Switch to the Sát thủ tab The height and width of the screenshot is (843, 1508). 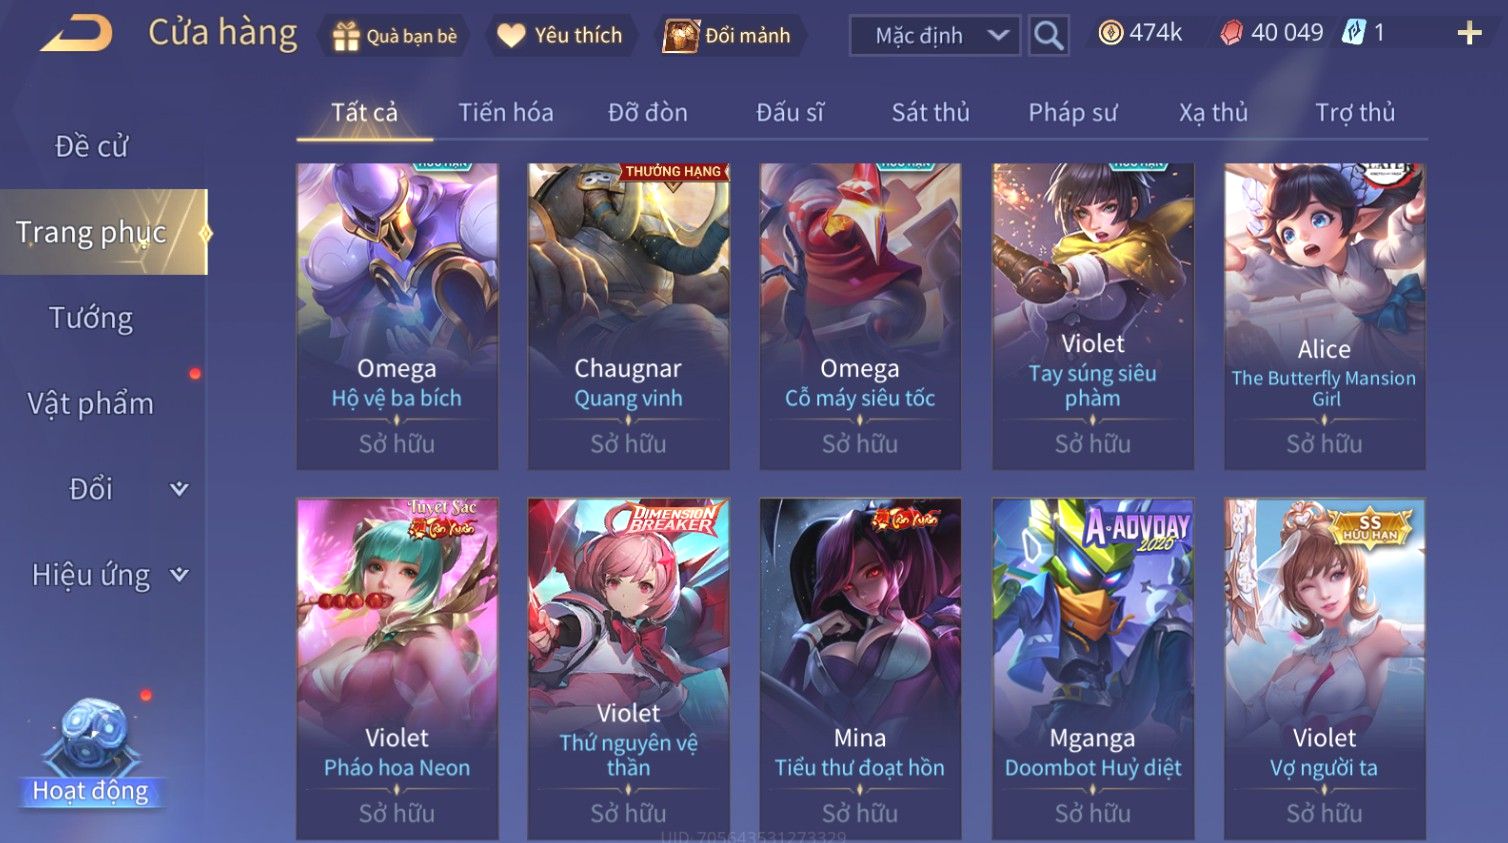pos(930,112)
